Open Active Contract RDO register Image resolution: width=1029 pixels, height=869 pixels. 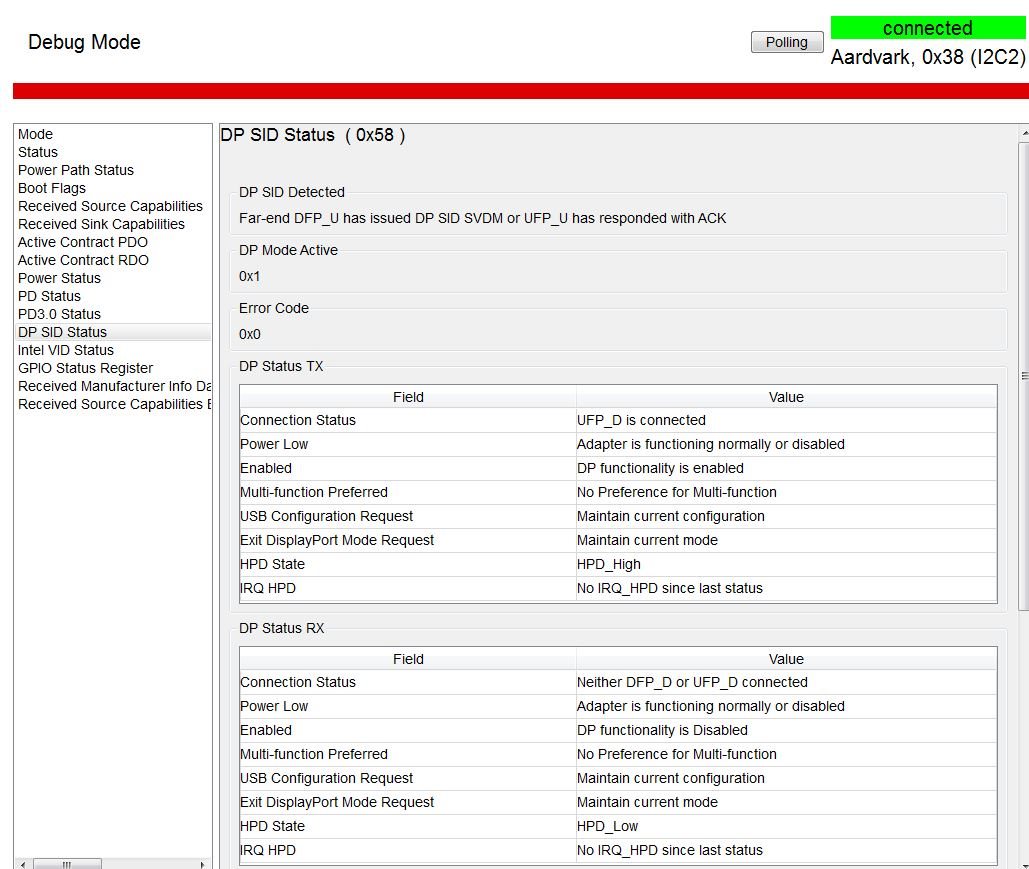(83, 260)
